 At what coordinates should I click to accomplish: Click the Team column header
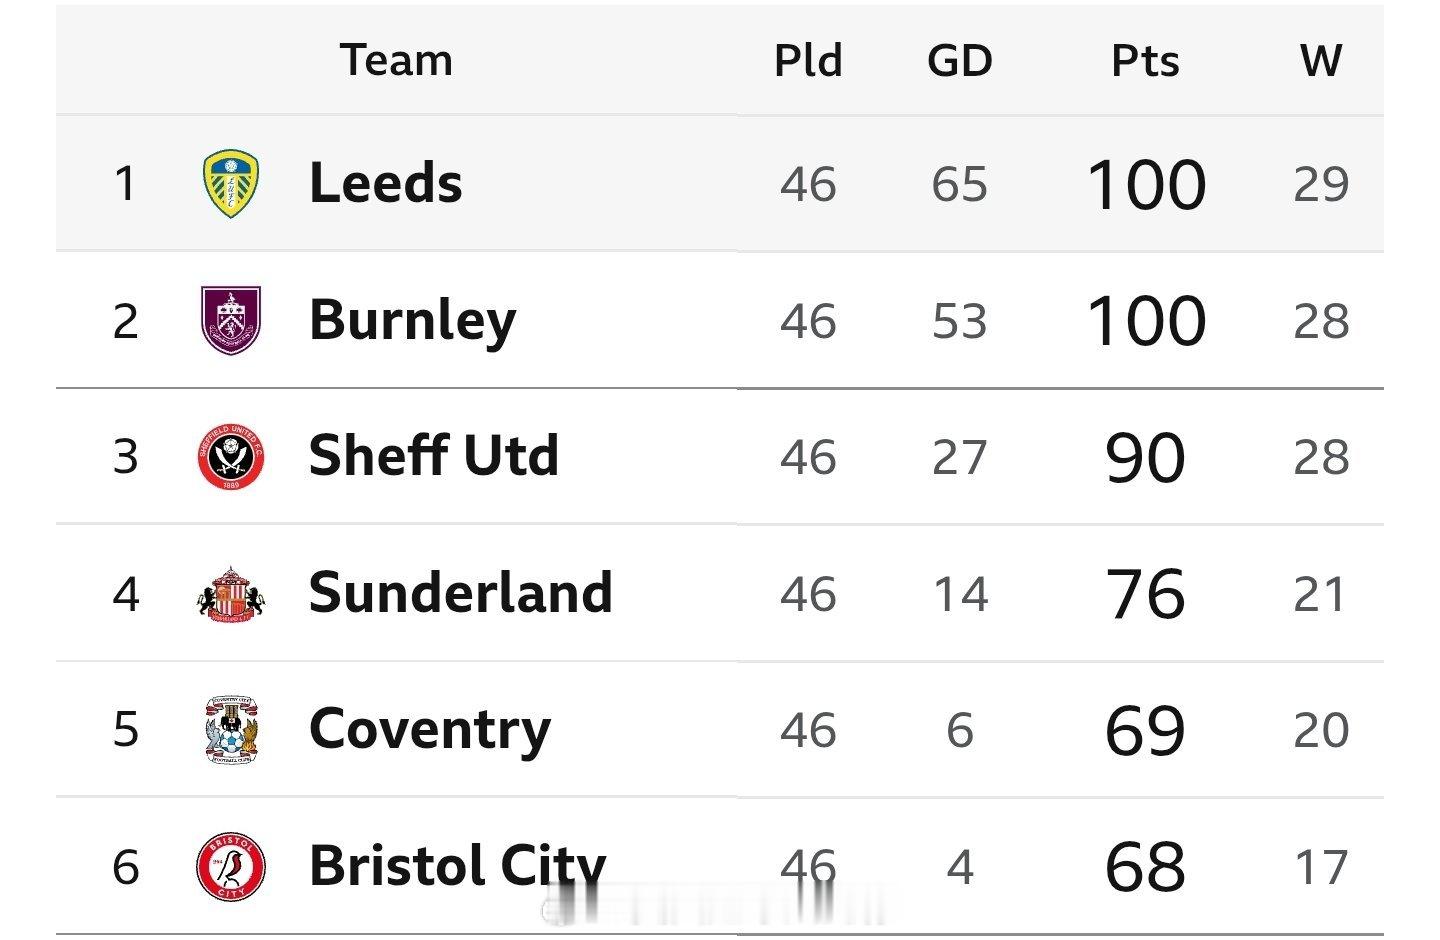396,60
